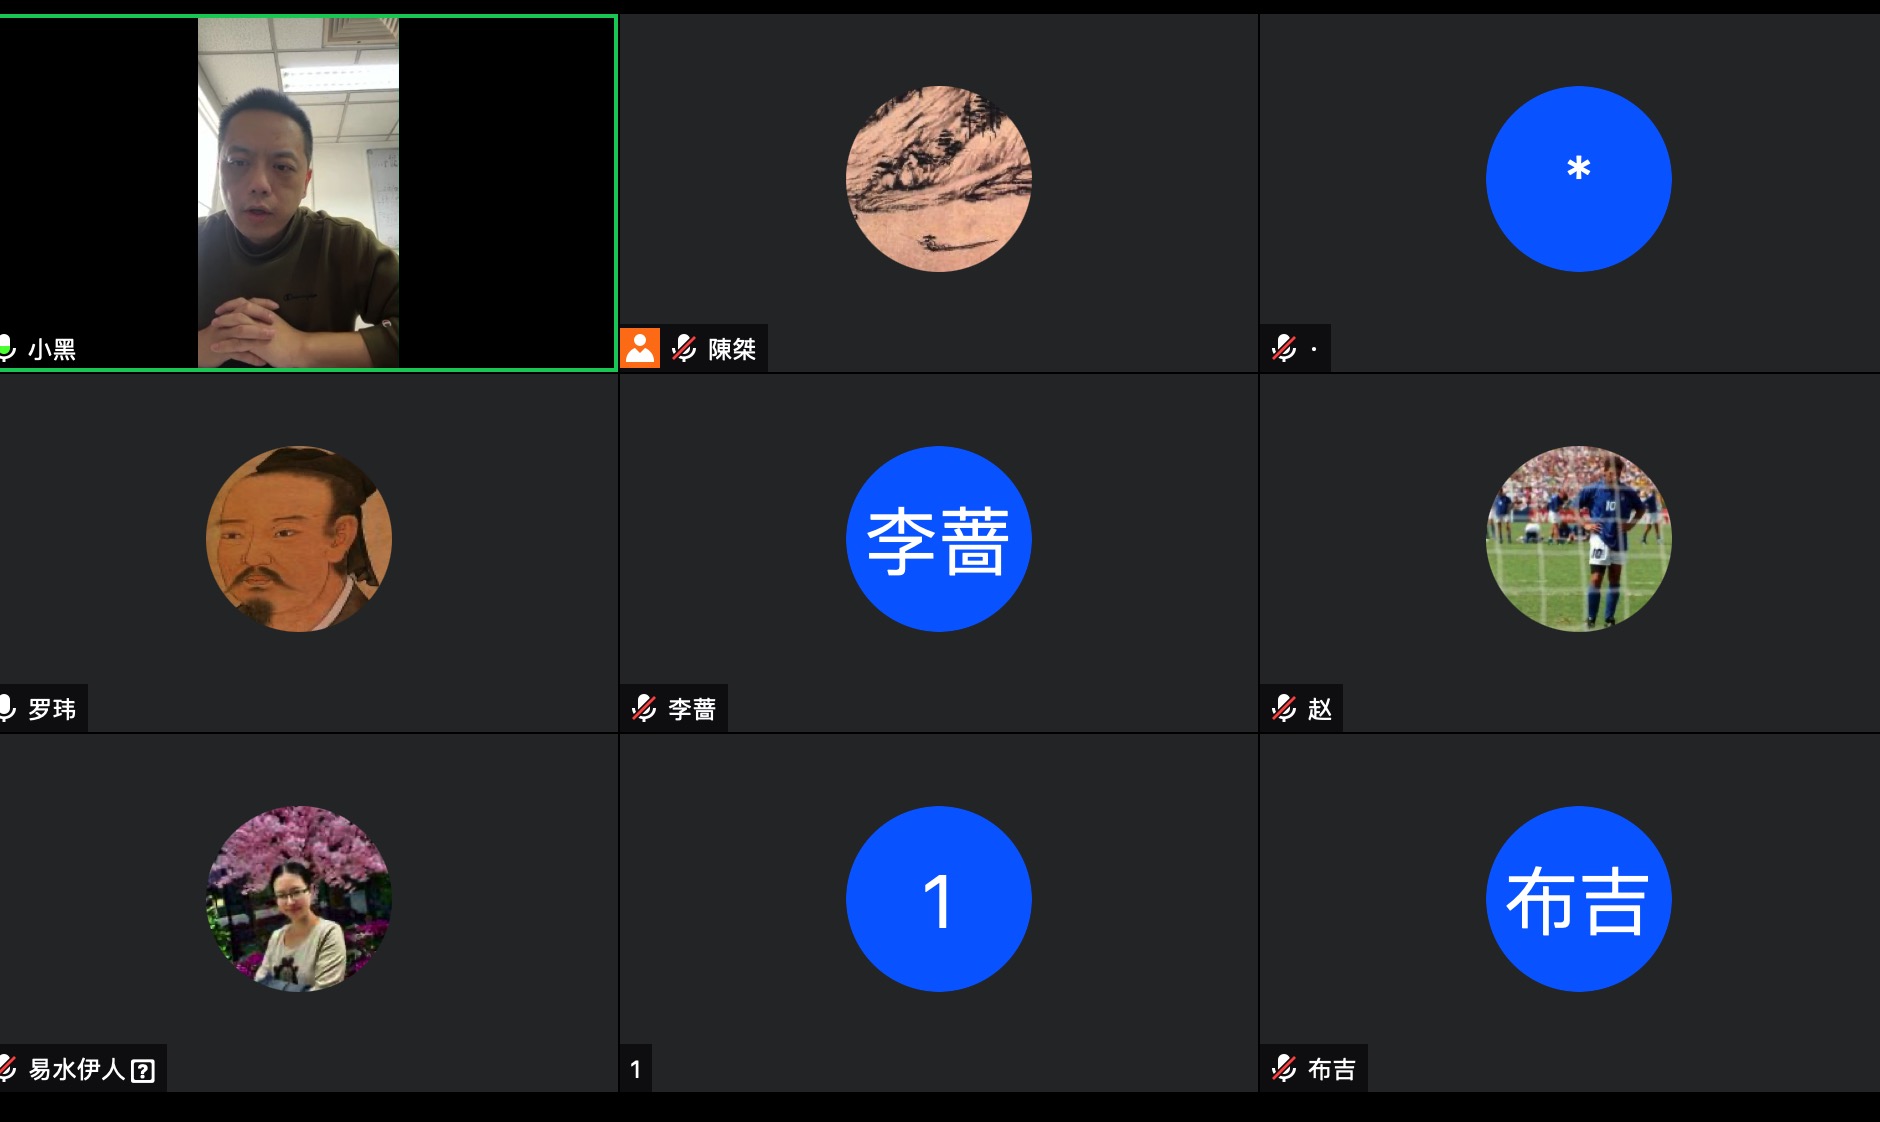
Task: Click the orange host icon beside 陳桀
Action: point(640,348)
